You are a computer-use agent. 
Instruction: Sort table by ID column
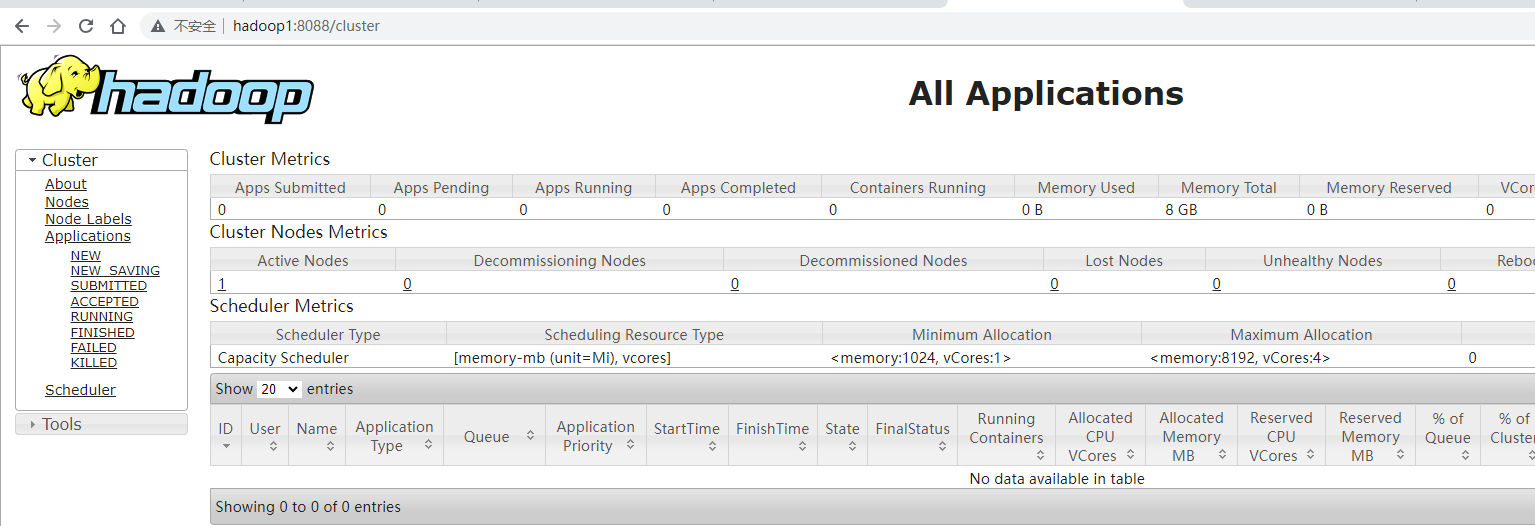pyautogui.click(x=226, y=436)
